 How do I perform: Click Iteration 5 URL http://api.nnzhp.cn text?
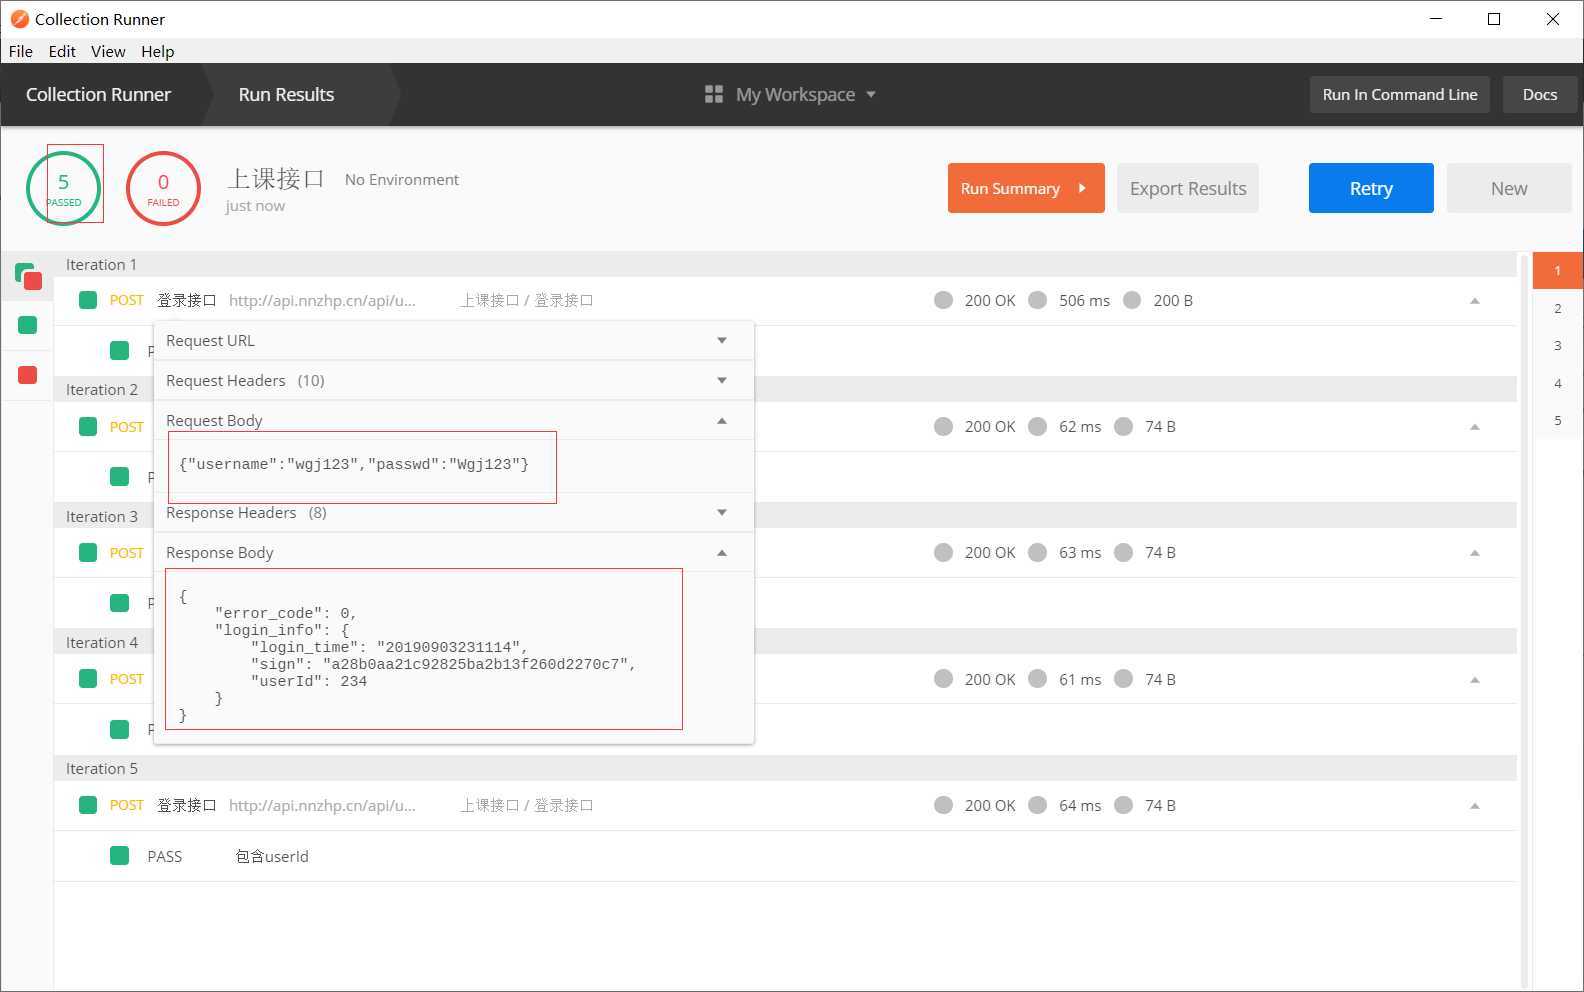coord(322,805)
